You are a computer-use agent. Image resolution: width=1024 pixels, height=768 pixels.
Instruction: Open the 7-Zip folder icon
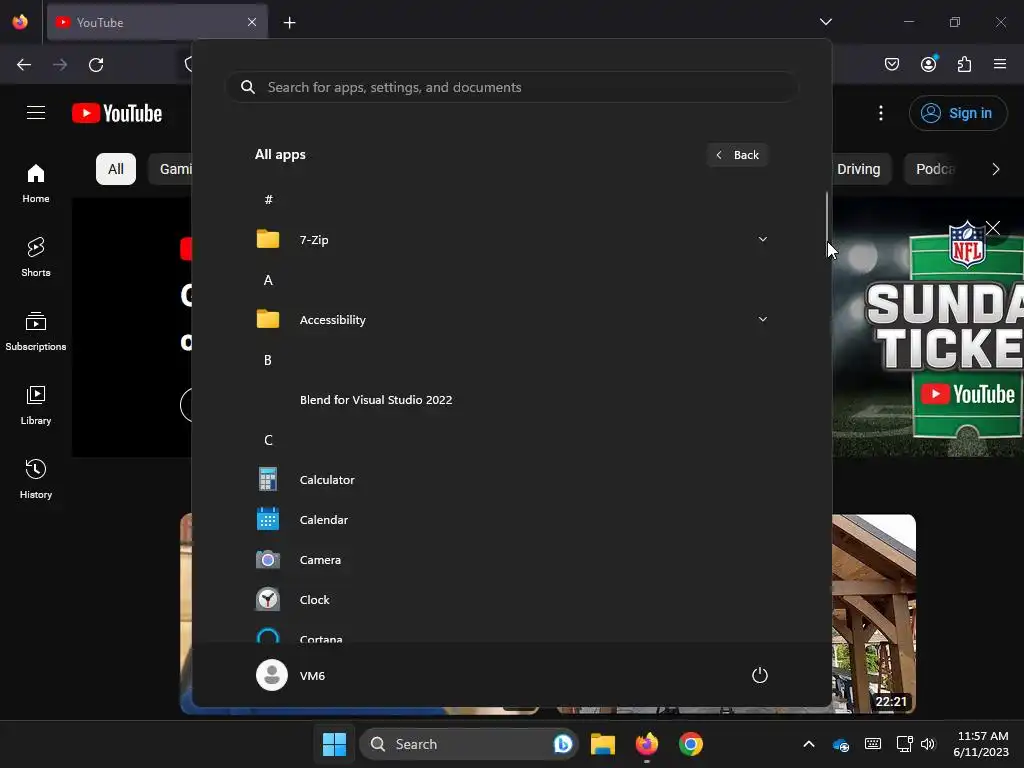(268, 239)
